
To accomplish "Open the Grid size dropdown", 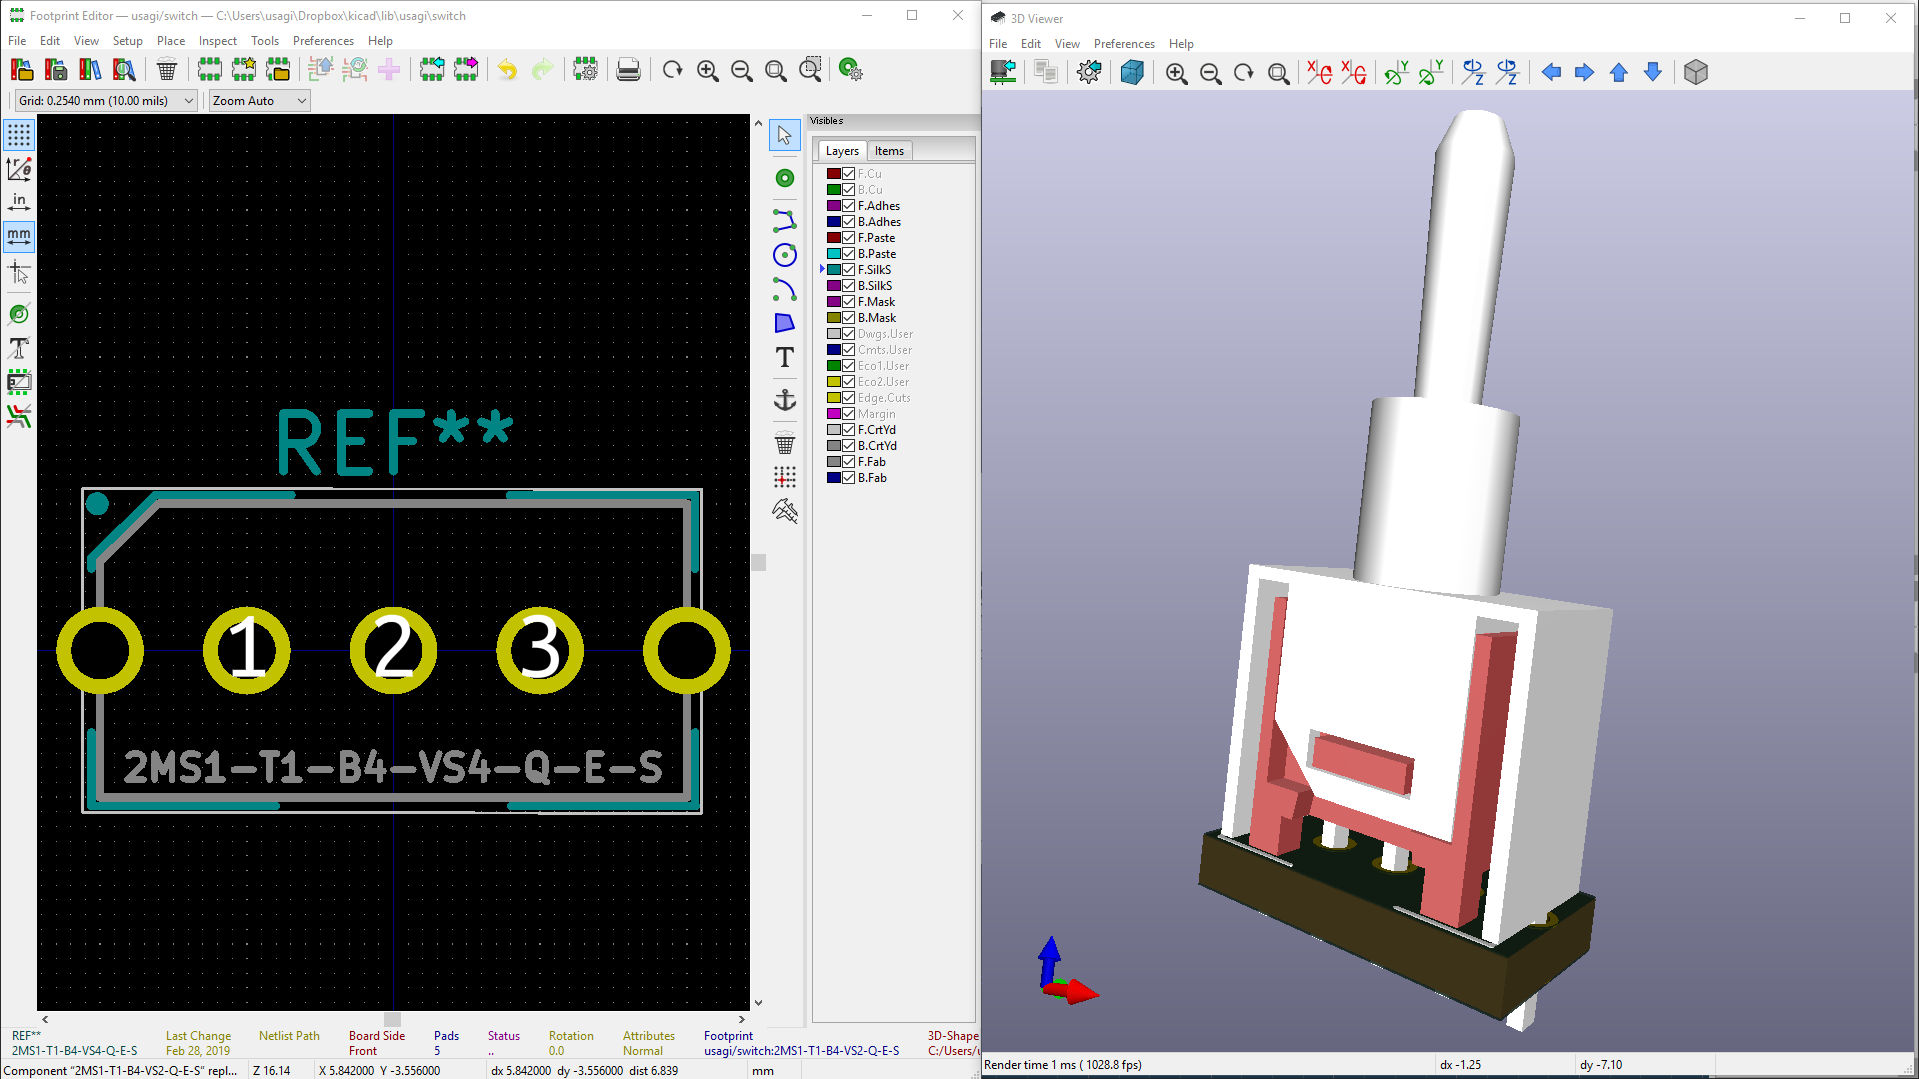I will click(105, 101).
